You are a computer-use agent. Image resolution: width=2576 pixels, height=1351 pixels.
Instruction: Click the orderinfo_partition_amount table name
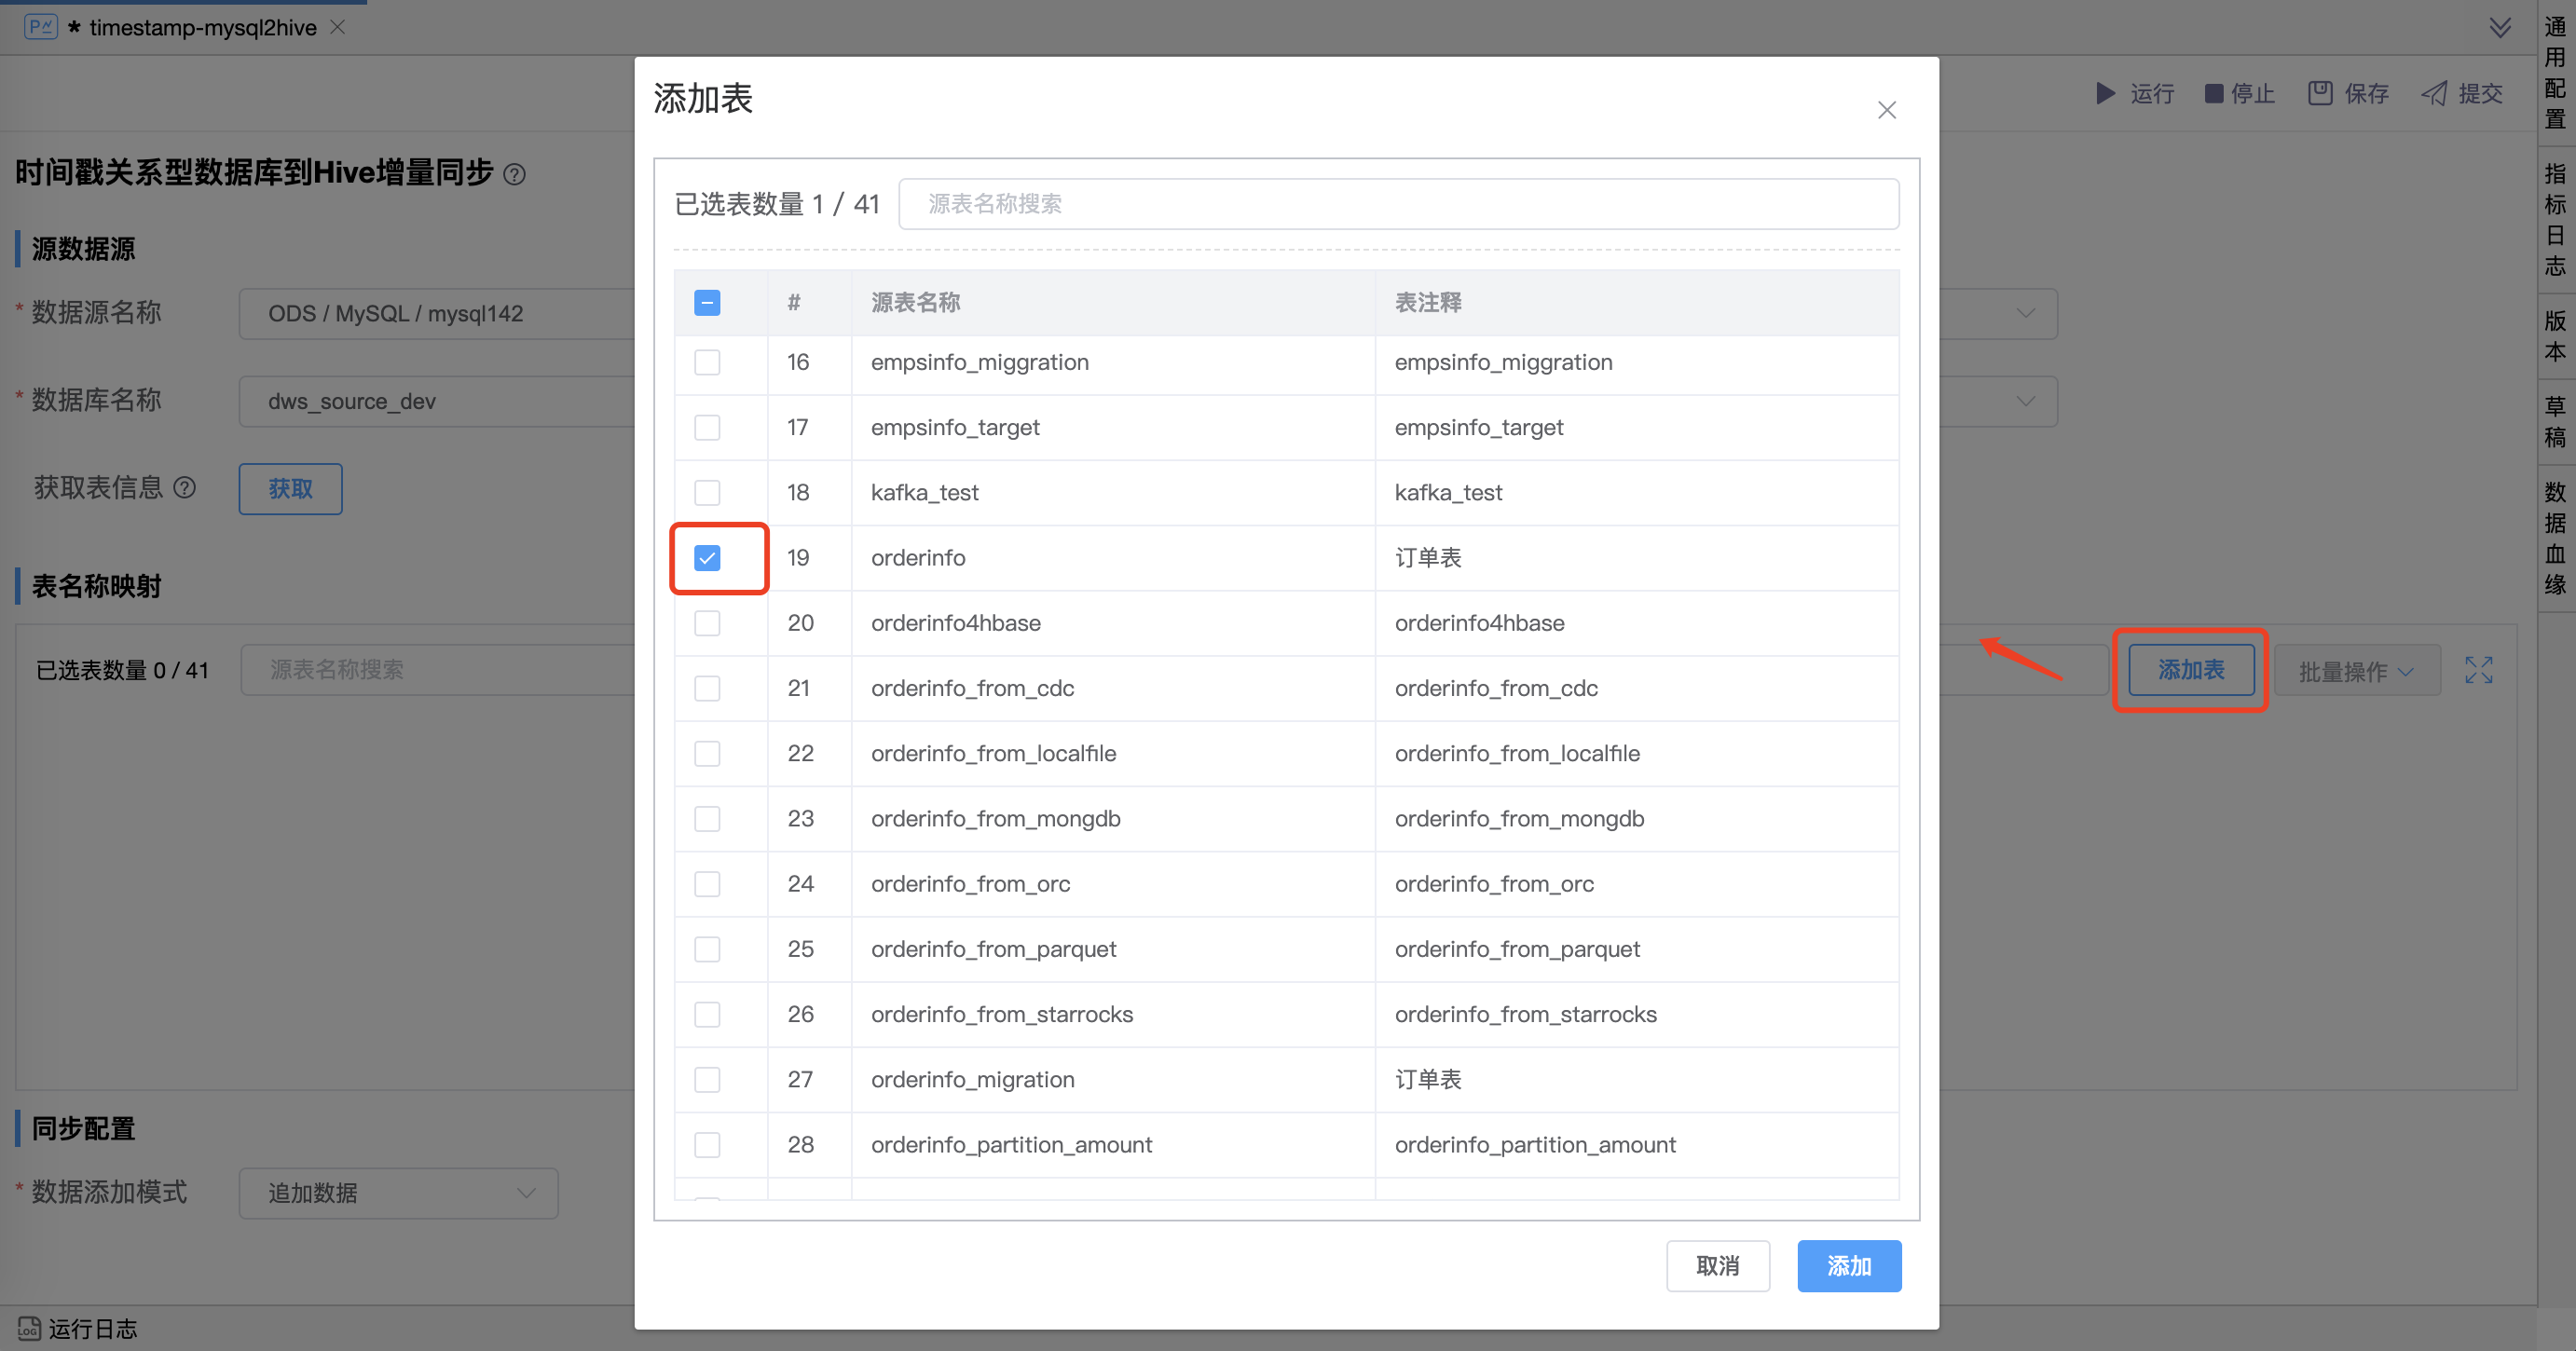(1011, 1145)
